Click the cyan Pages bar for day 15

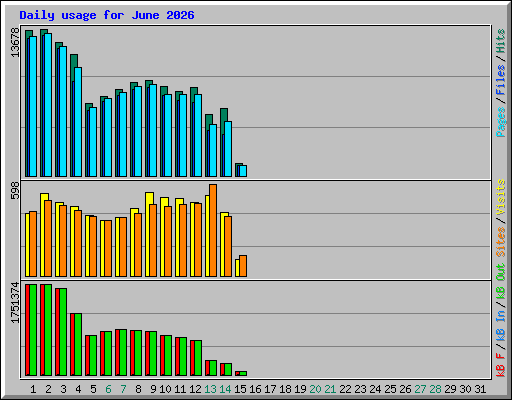click(243, 171)
